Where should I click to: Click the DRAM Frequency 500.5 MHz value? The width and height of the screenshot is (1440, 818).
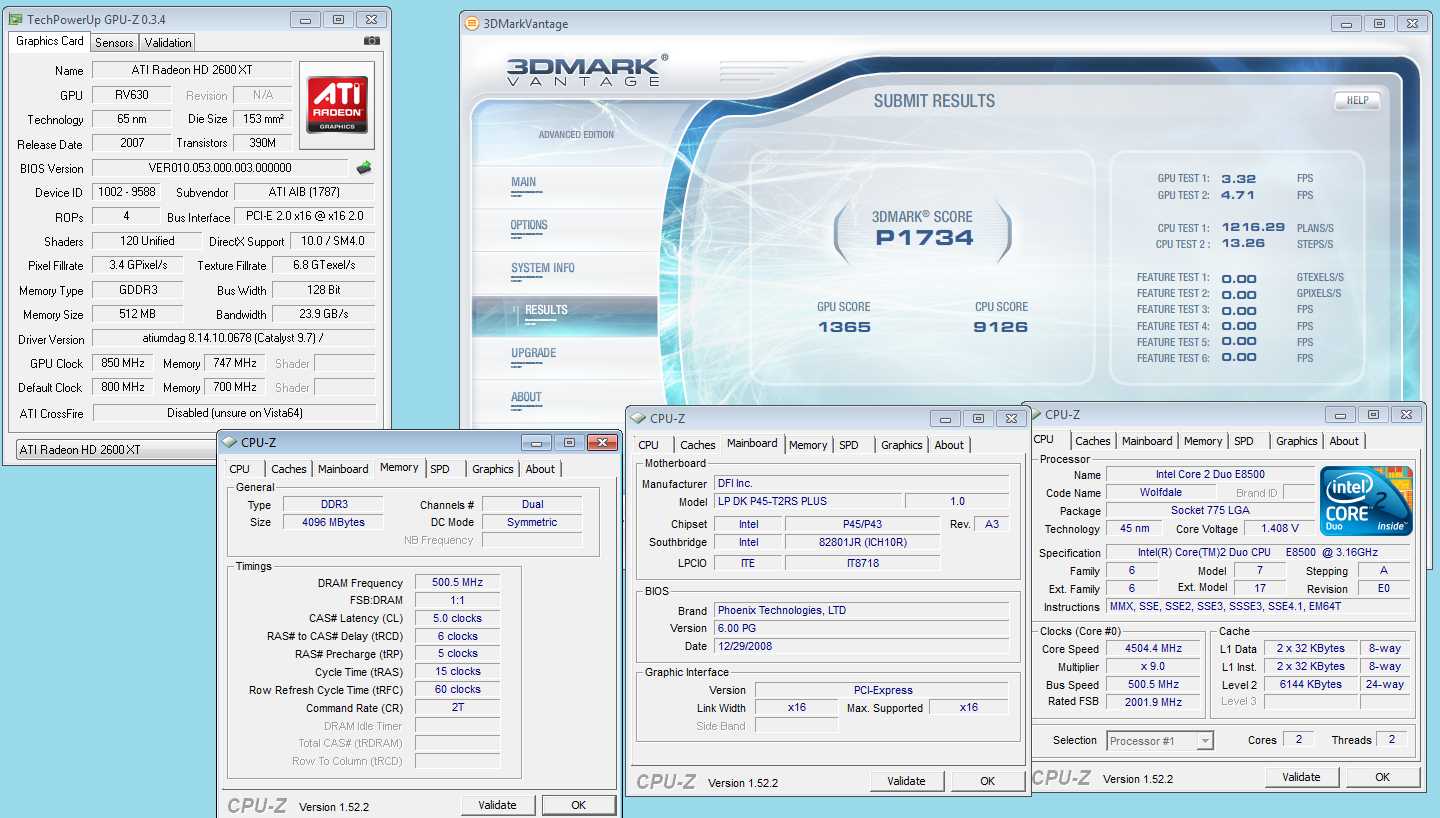click(x=456, y=583)
